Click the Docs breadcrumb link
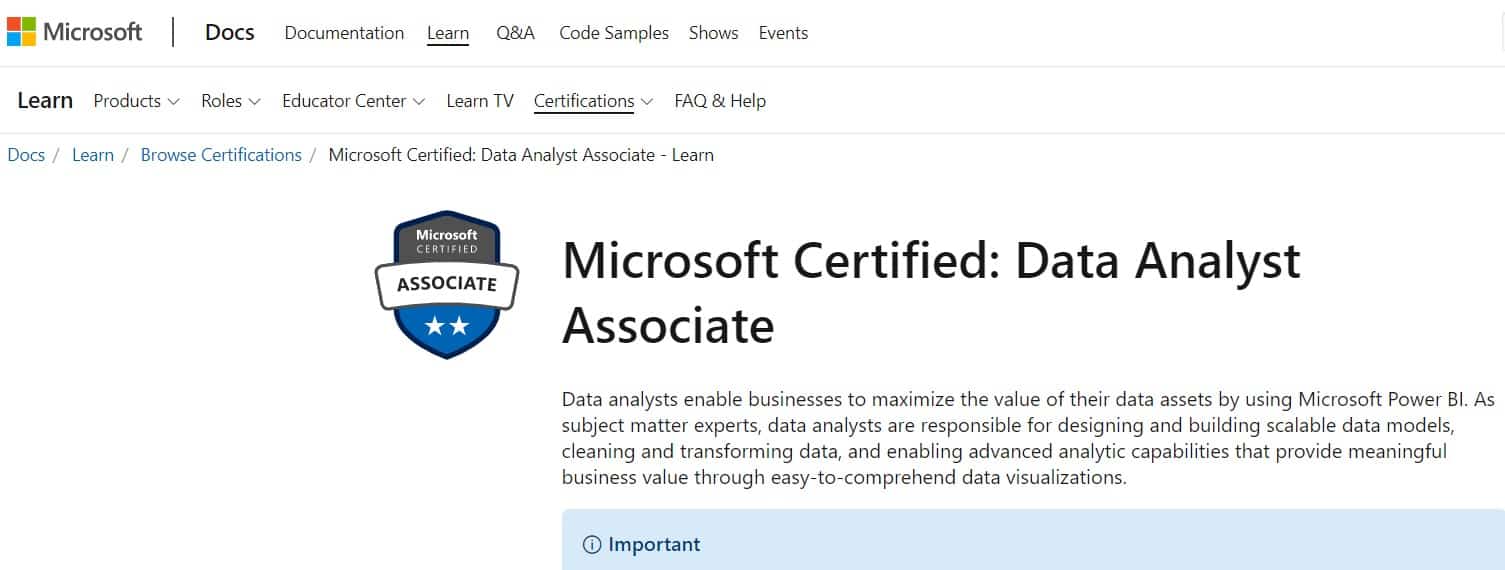This screenshot has width=1505, height=570. point(26,155)
